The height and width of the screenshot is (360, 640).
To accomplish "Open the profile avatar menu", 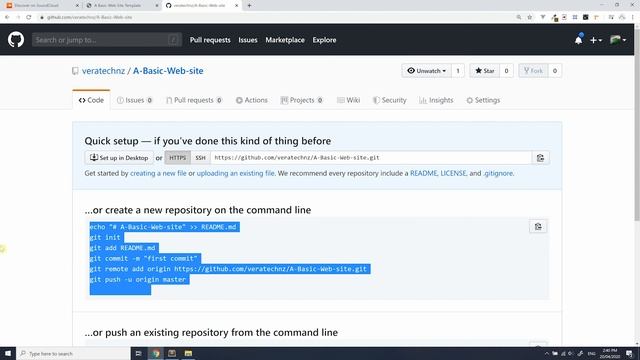I will click(618, 40).
